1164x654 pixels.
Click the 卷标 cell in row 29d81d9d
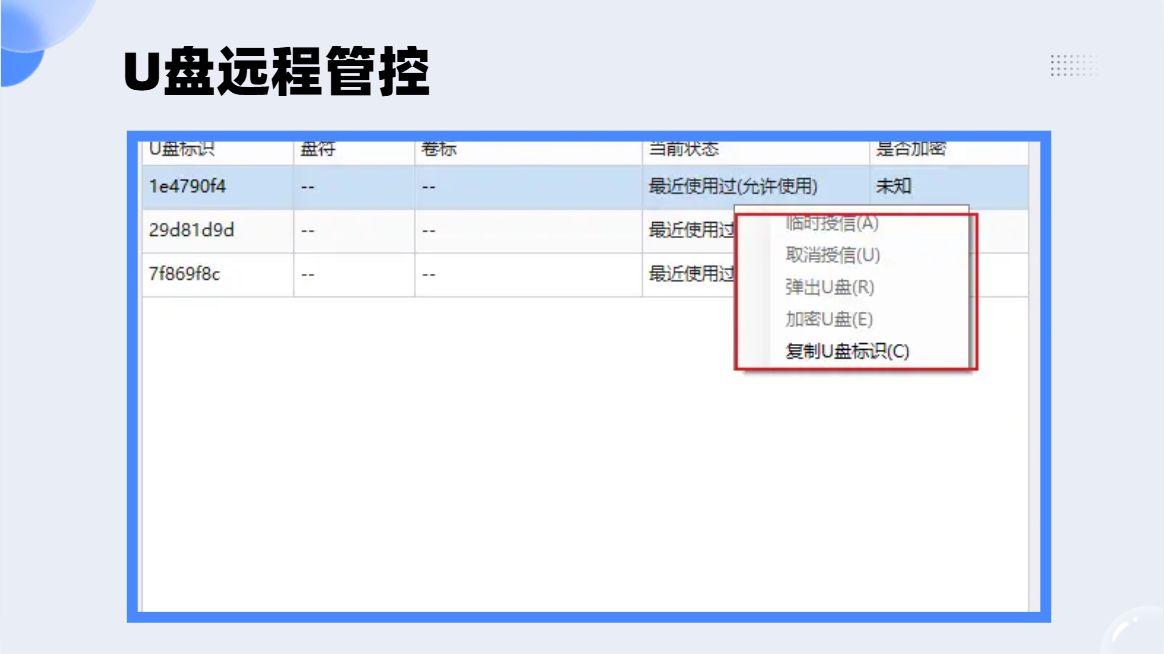[529, 230]
